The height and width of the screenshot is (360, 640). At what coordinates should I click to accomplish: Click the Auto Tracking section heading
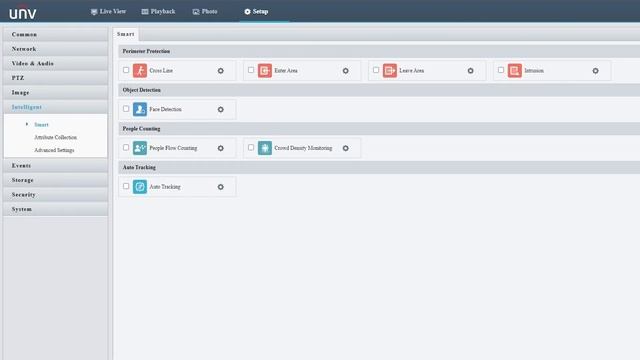point(139,168)
